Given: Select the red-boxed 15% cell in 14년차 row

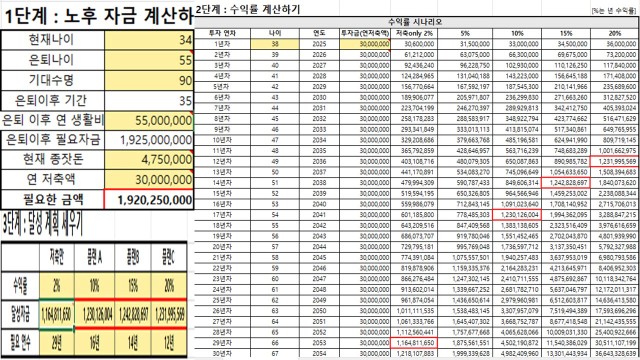Looking at the screenshot, I should pos(565,183).
